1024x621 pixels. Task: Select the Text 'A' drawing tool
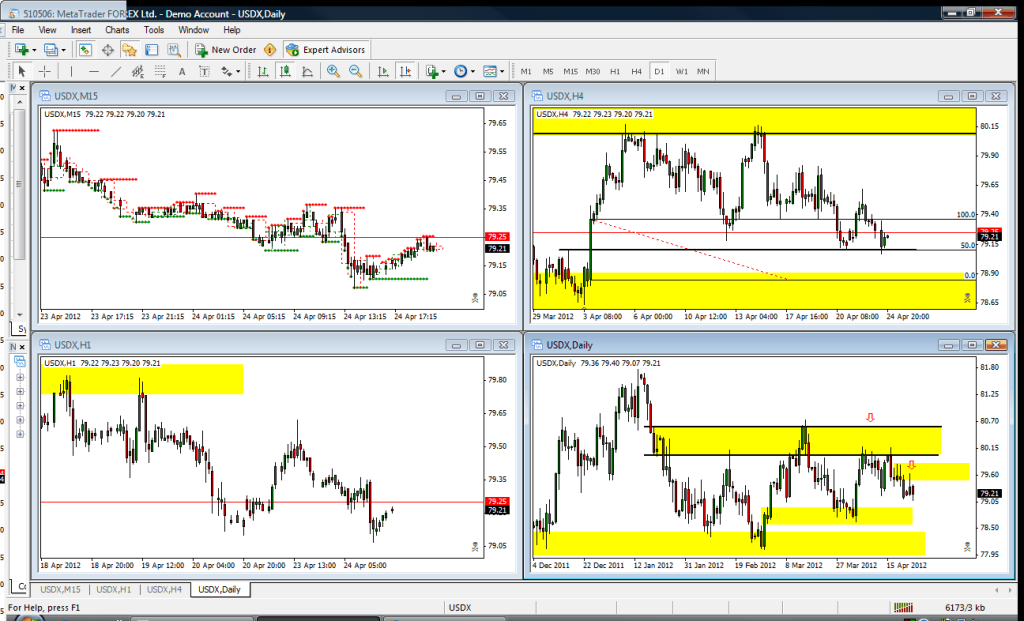(x=182, y=71)
